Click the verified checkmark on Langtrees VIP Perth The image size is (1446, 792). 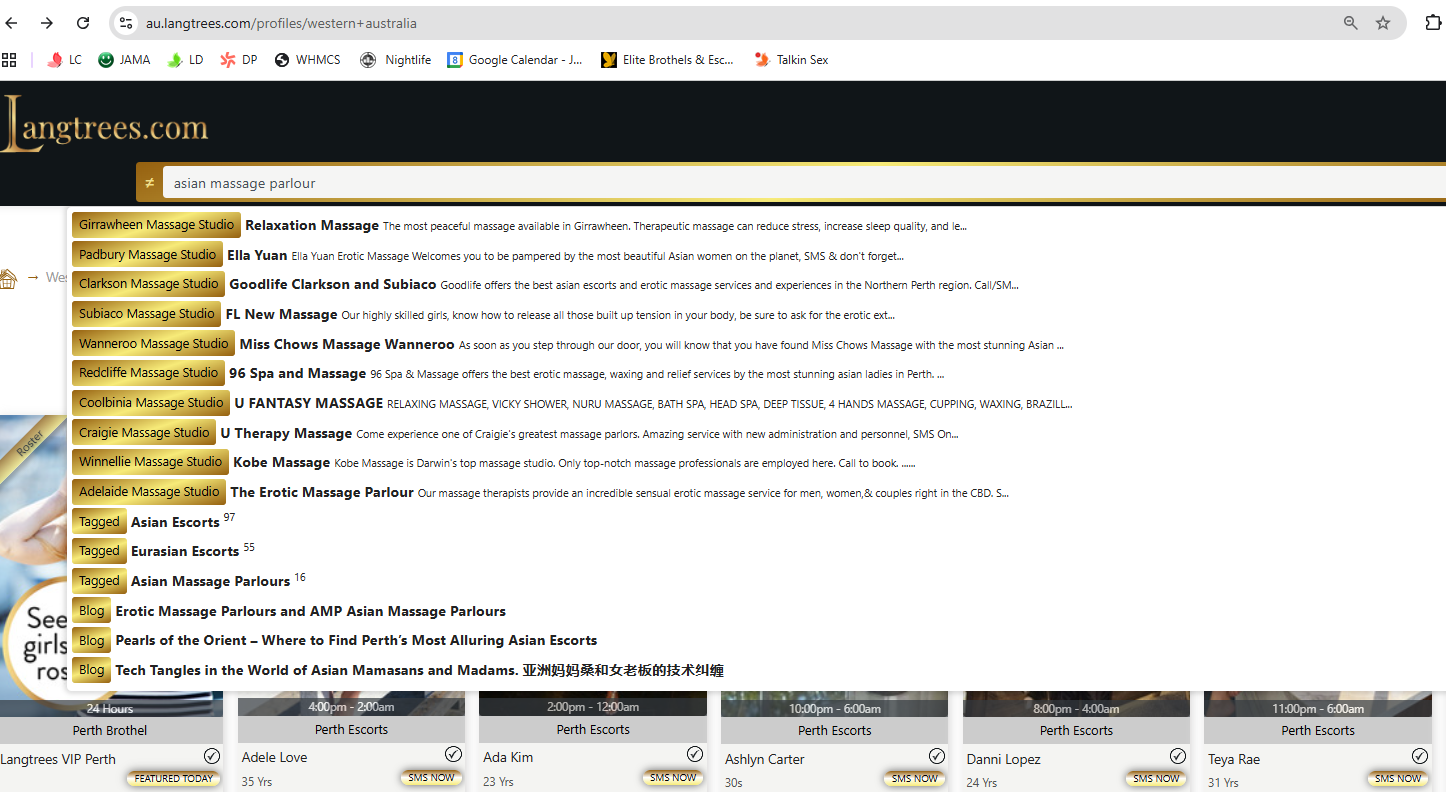pyautogui.click(x=212, y=756)
